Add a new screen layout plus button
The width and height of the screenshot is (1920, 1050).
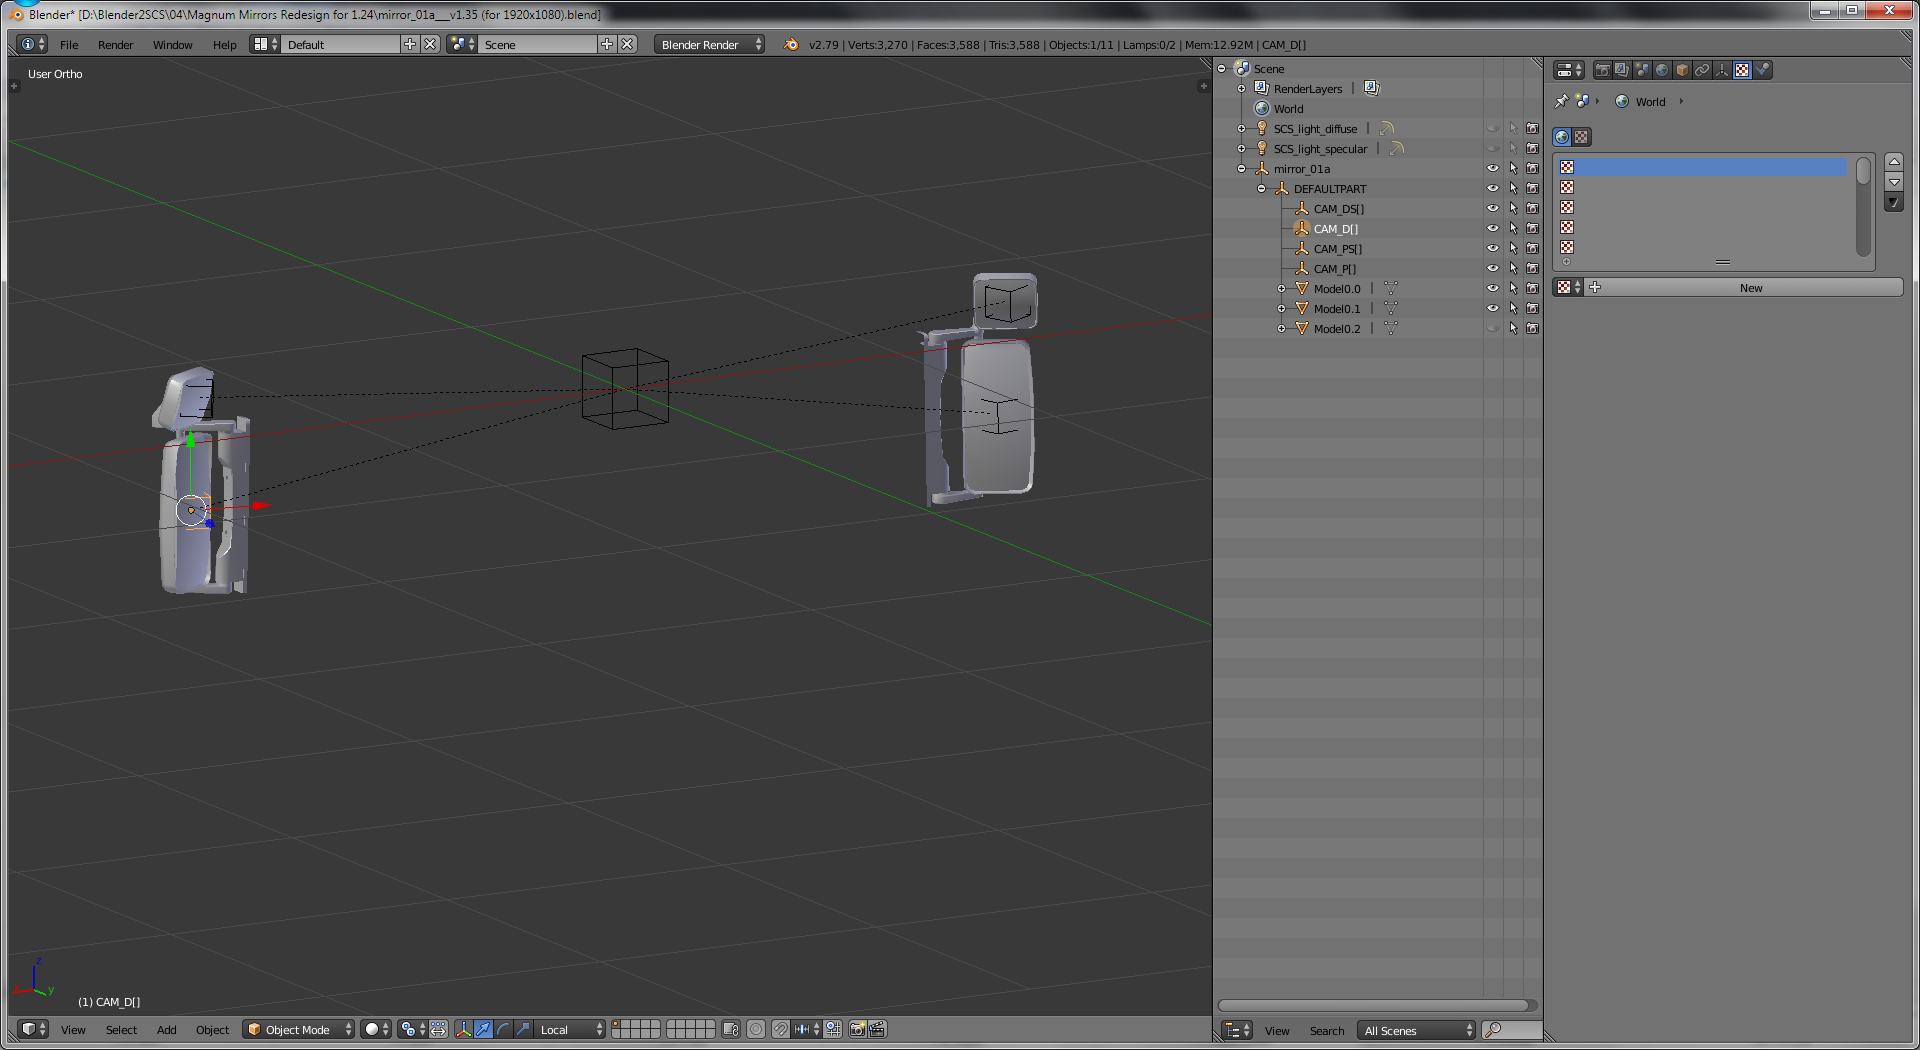[x=410, y=44]
